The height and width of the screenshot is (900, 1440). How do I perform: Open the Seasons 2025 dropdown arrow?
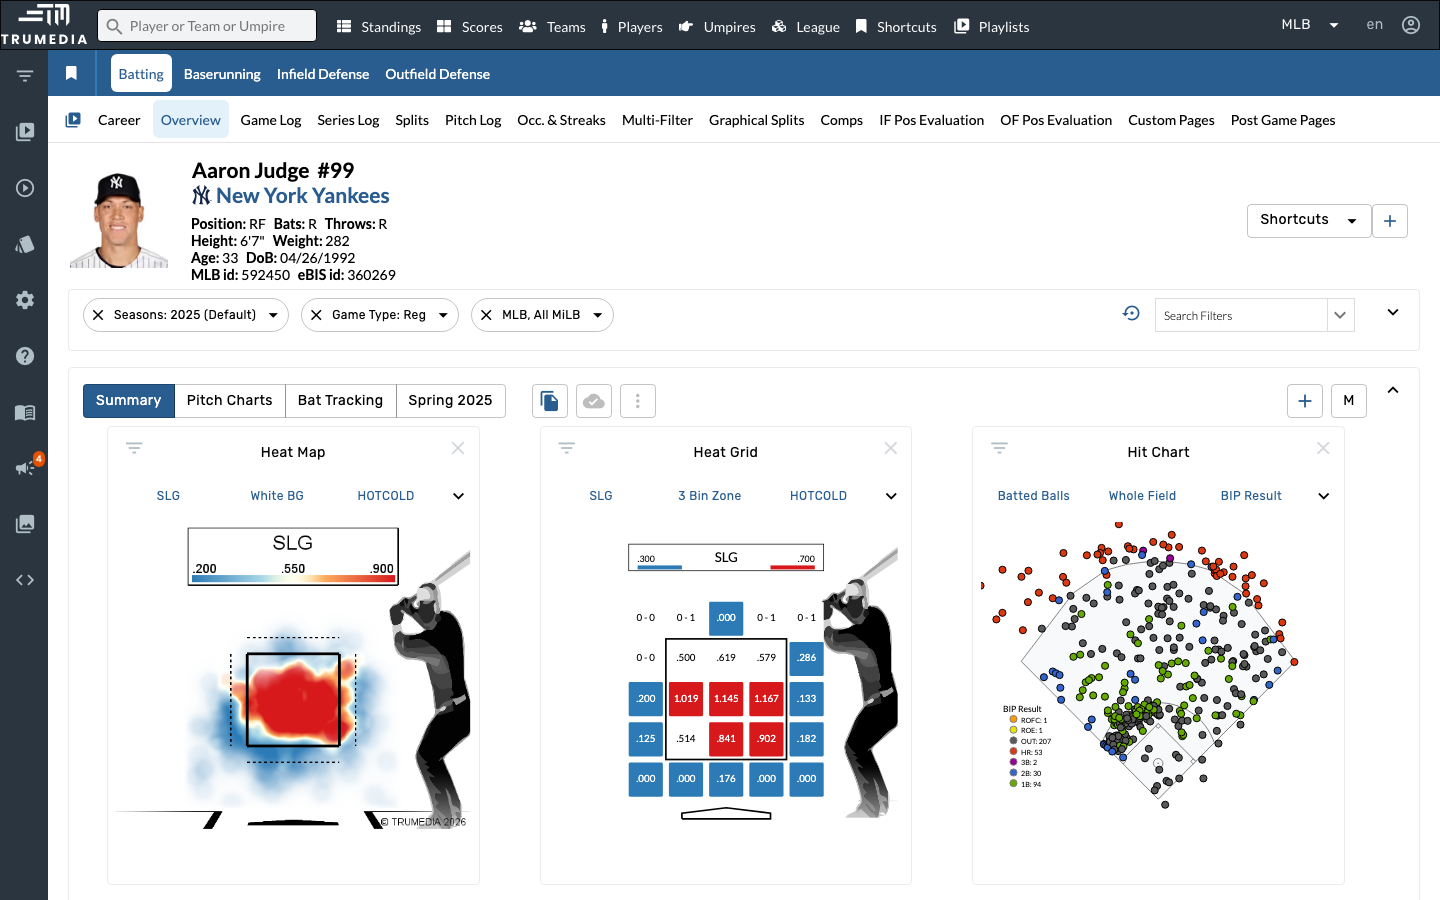tap(273, 315)
